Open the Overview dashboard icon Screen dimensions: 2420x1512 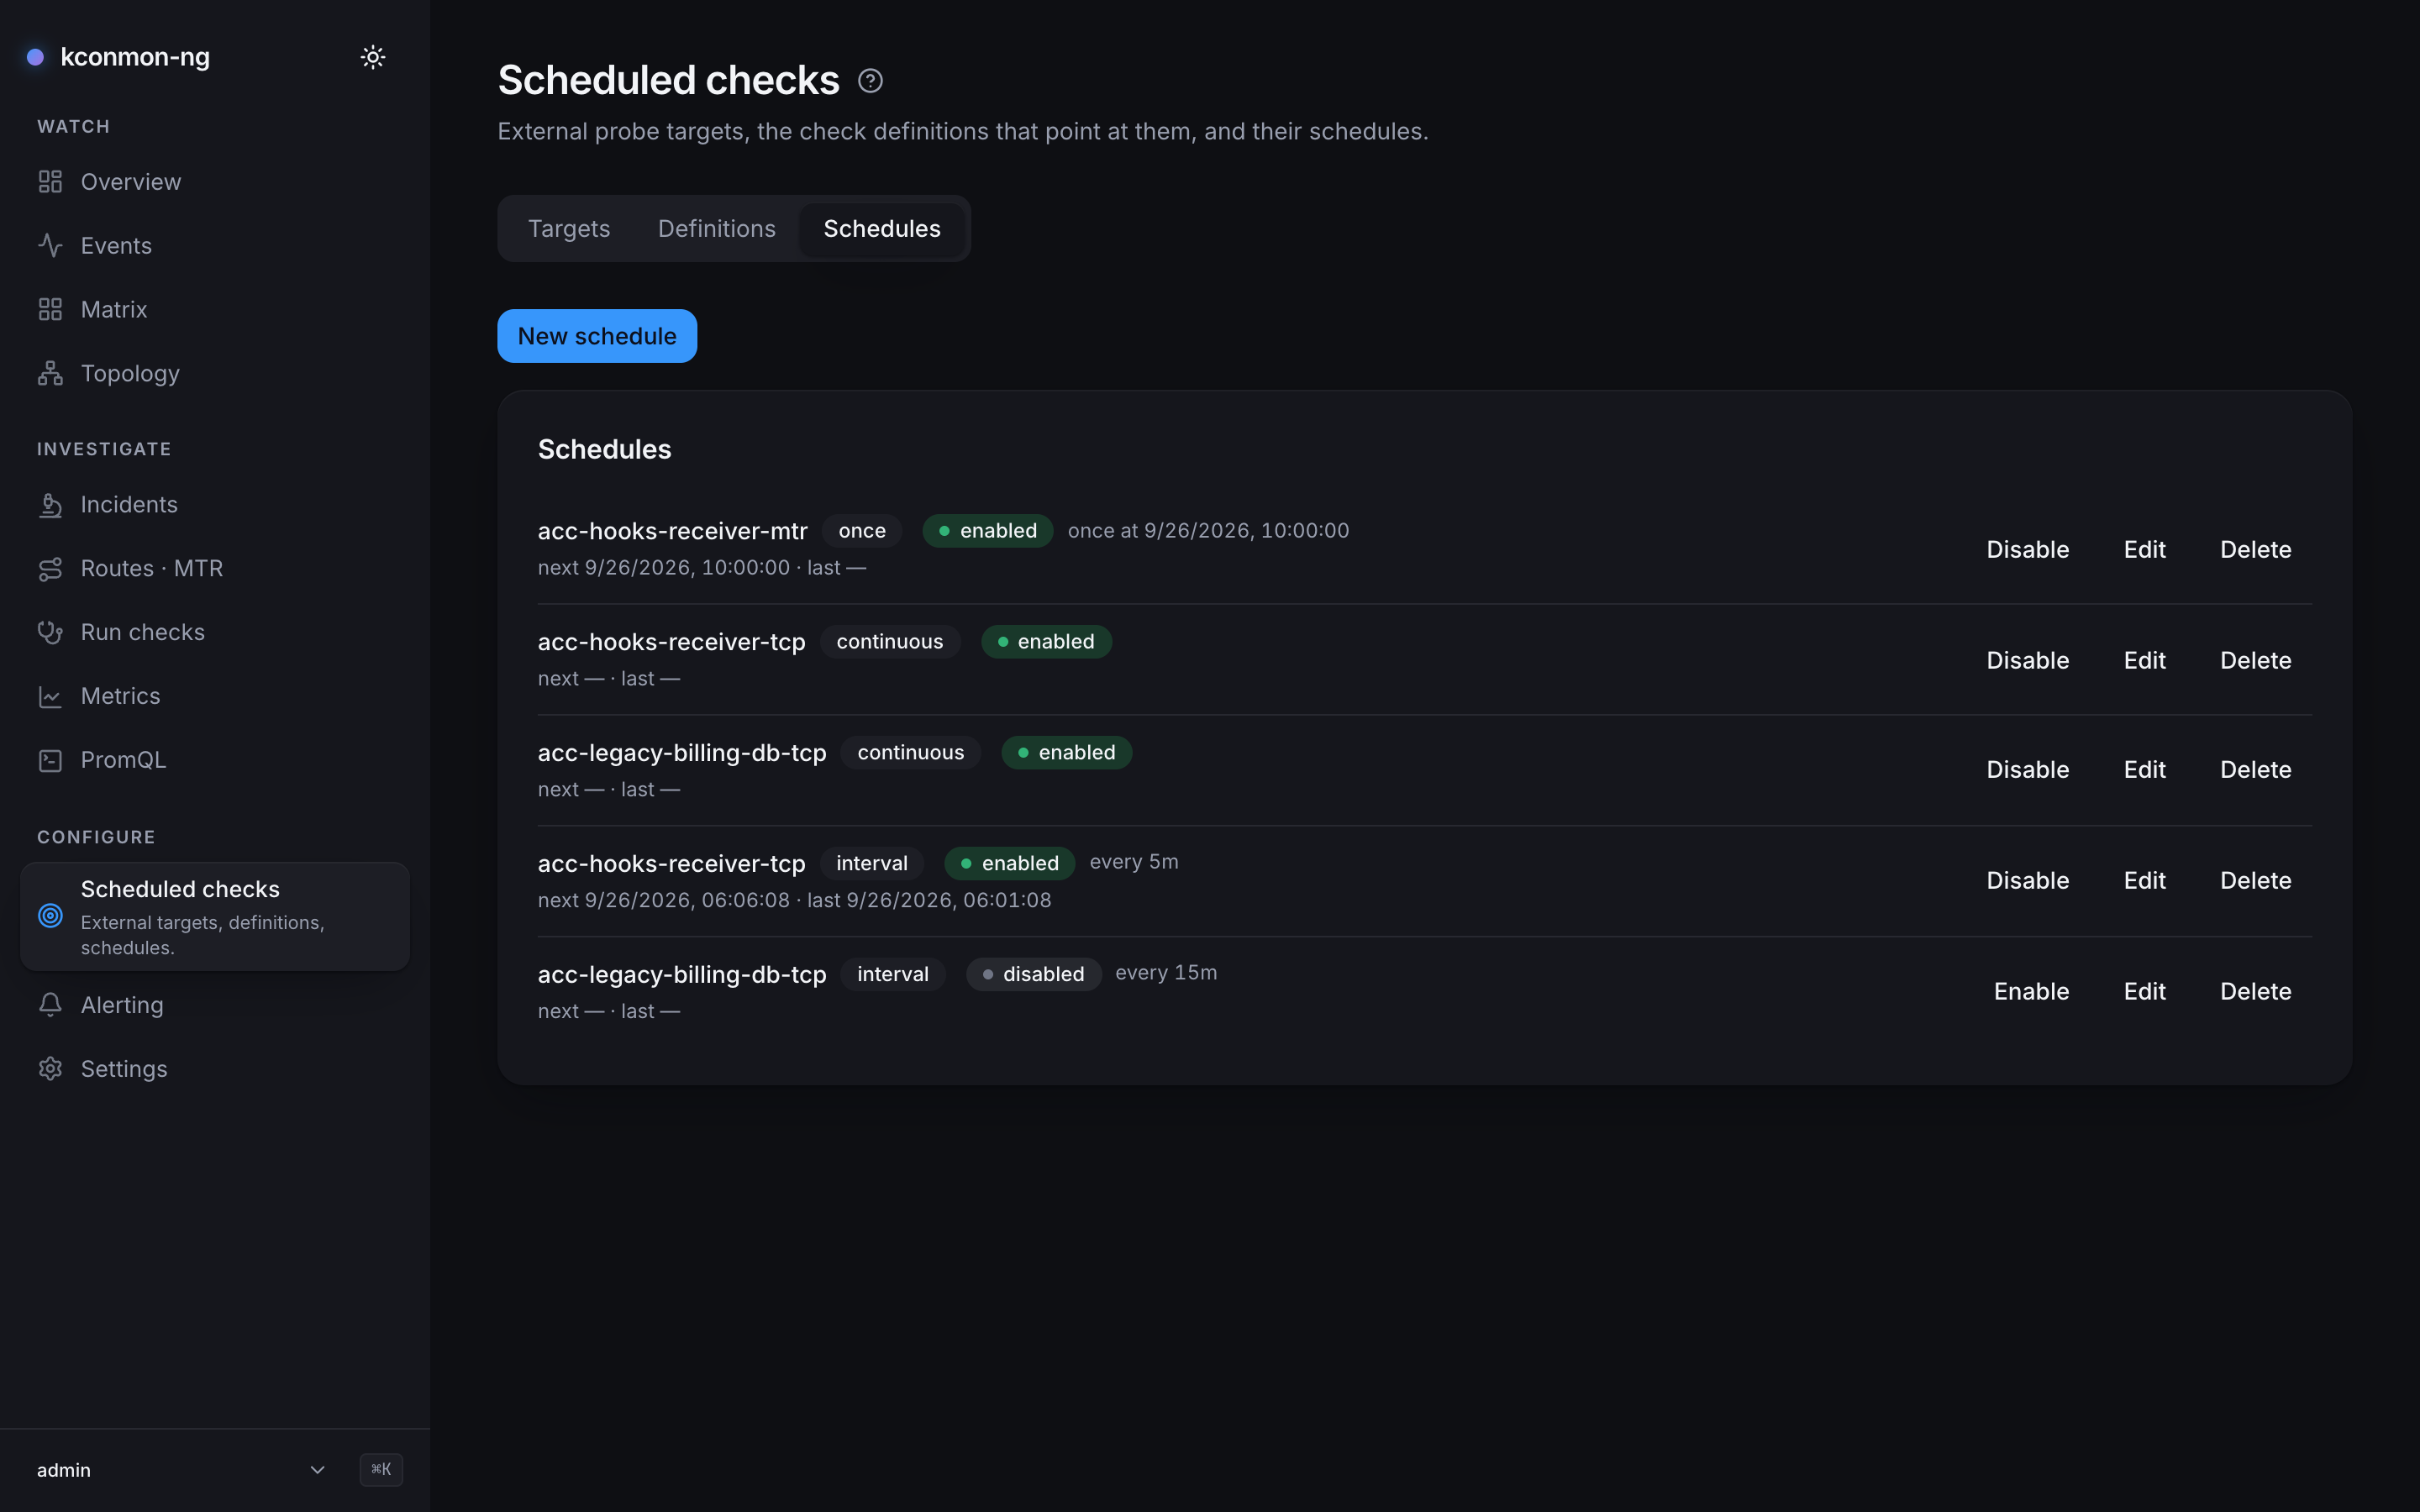50,182
